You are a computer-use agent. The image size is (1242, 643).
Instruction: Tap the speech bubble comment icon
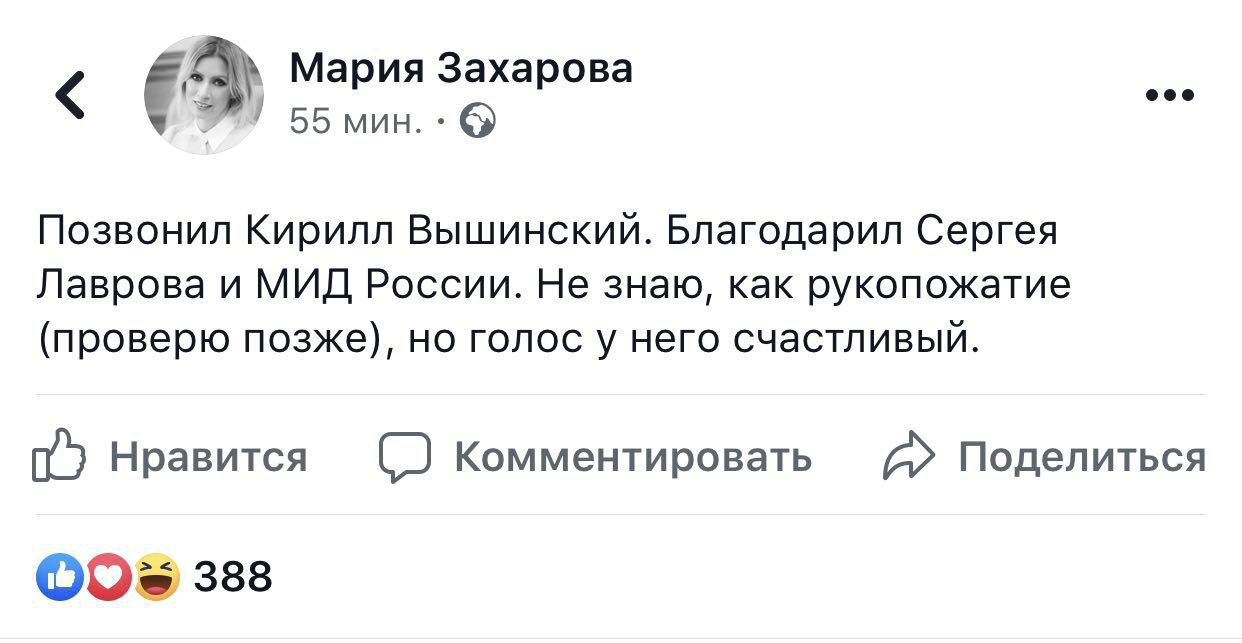(405, 458)
